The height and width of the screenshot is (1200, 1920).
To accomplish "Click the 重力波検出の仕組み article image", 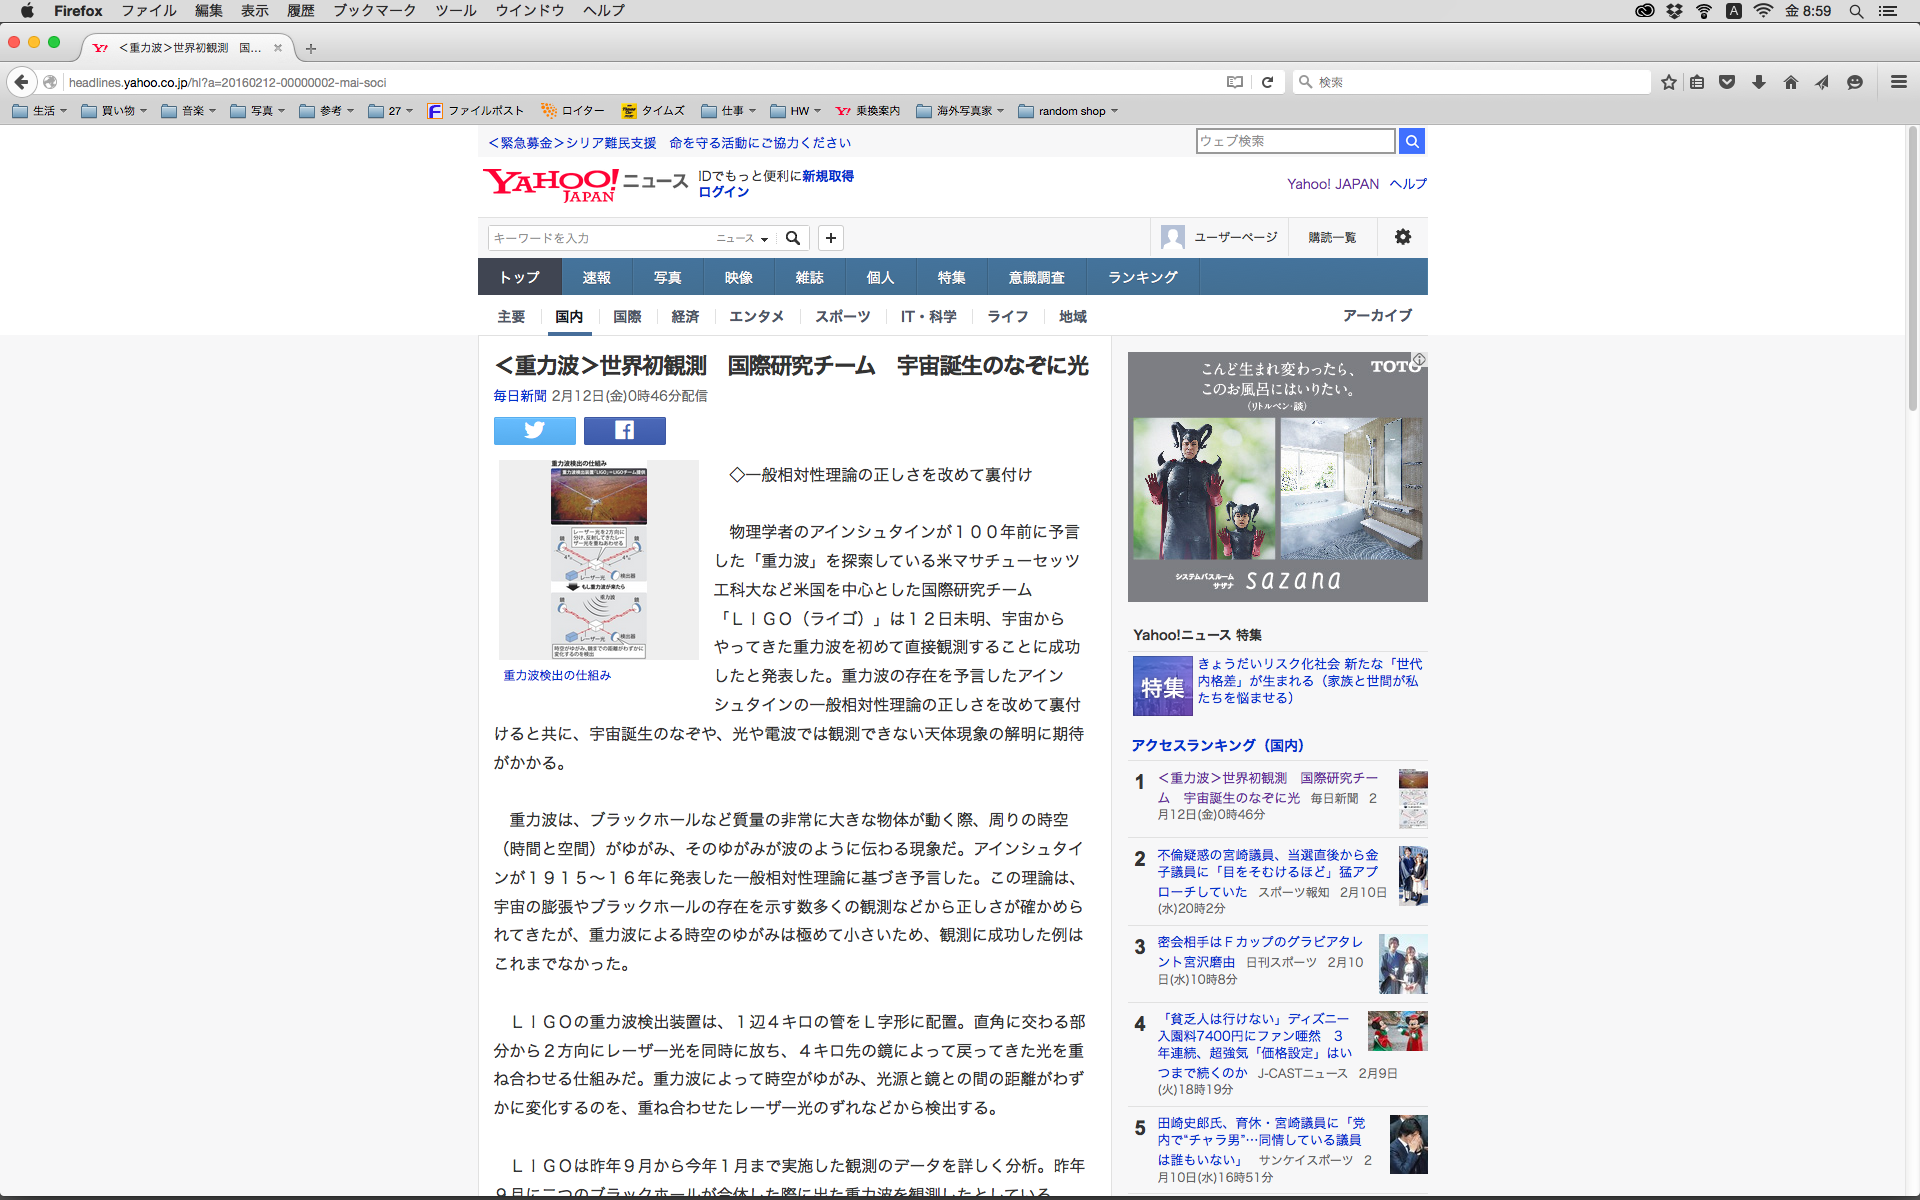I will click(598, 559).
